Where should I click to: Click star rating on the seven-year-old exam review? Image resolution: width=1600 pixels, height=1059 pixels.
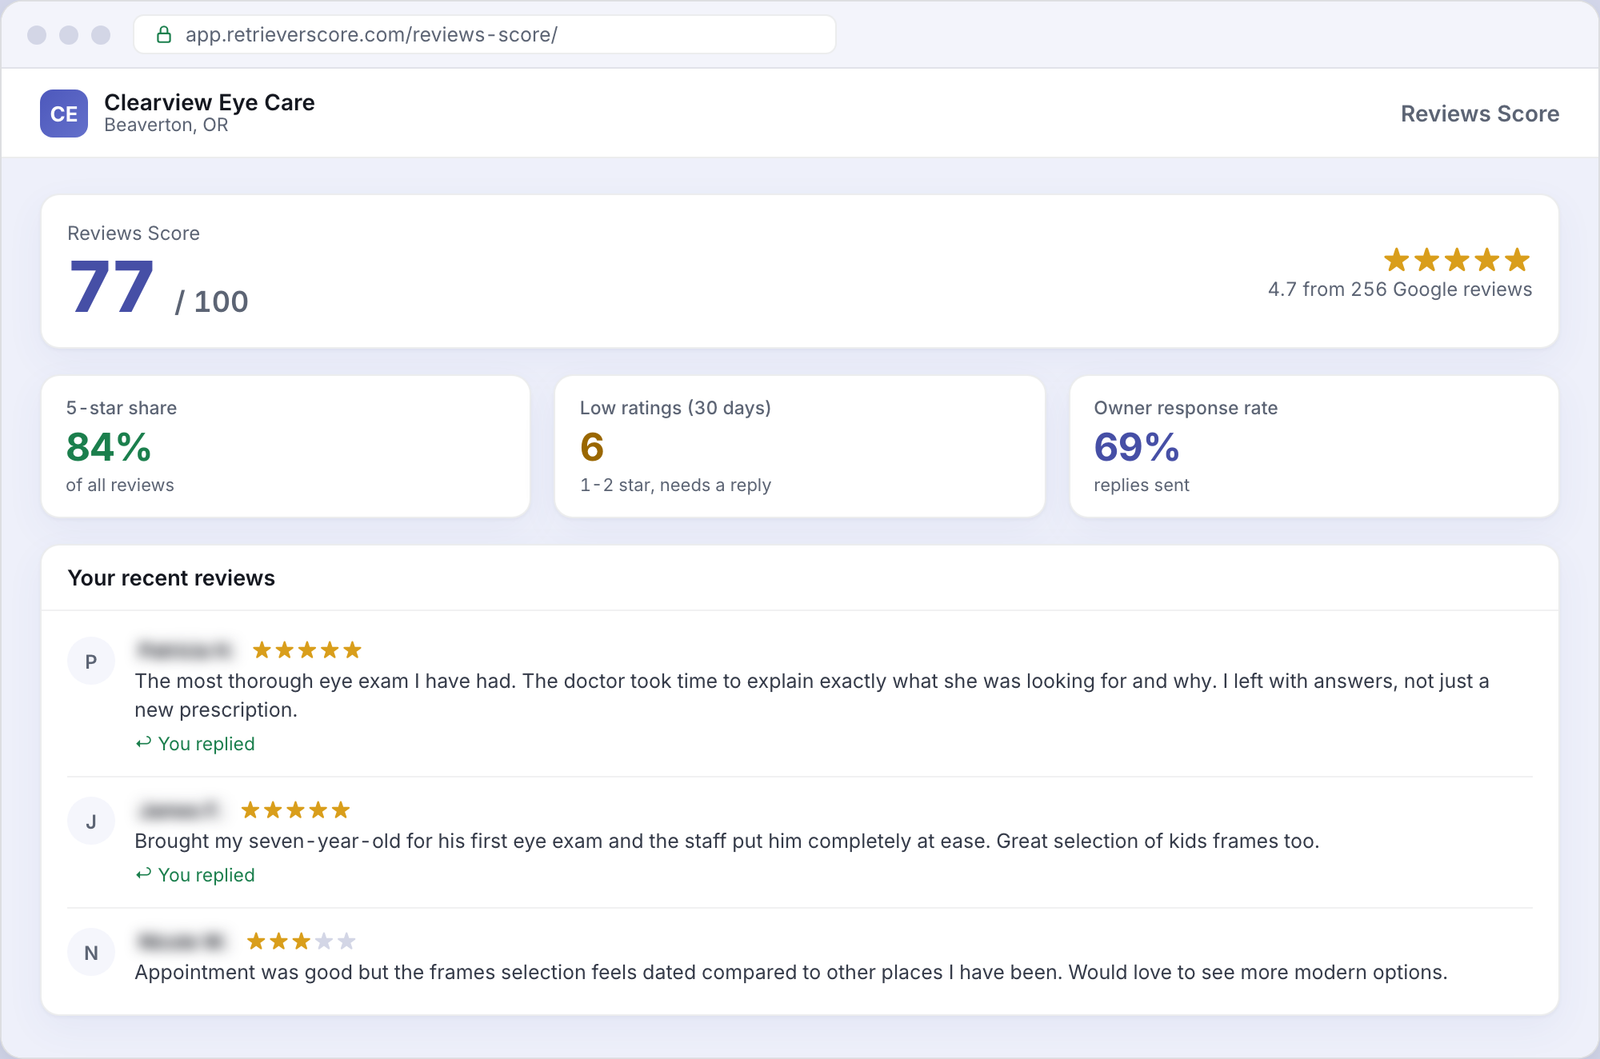pyautogui.click(x=296, y=810)
